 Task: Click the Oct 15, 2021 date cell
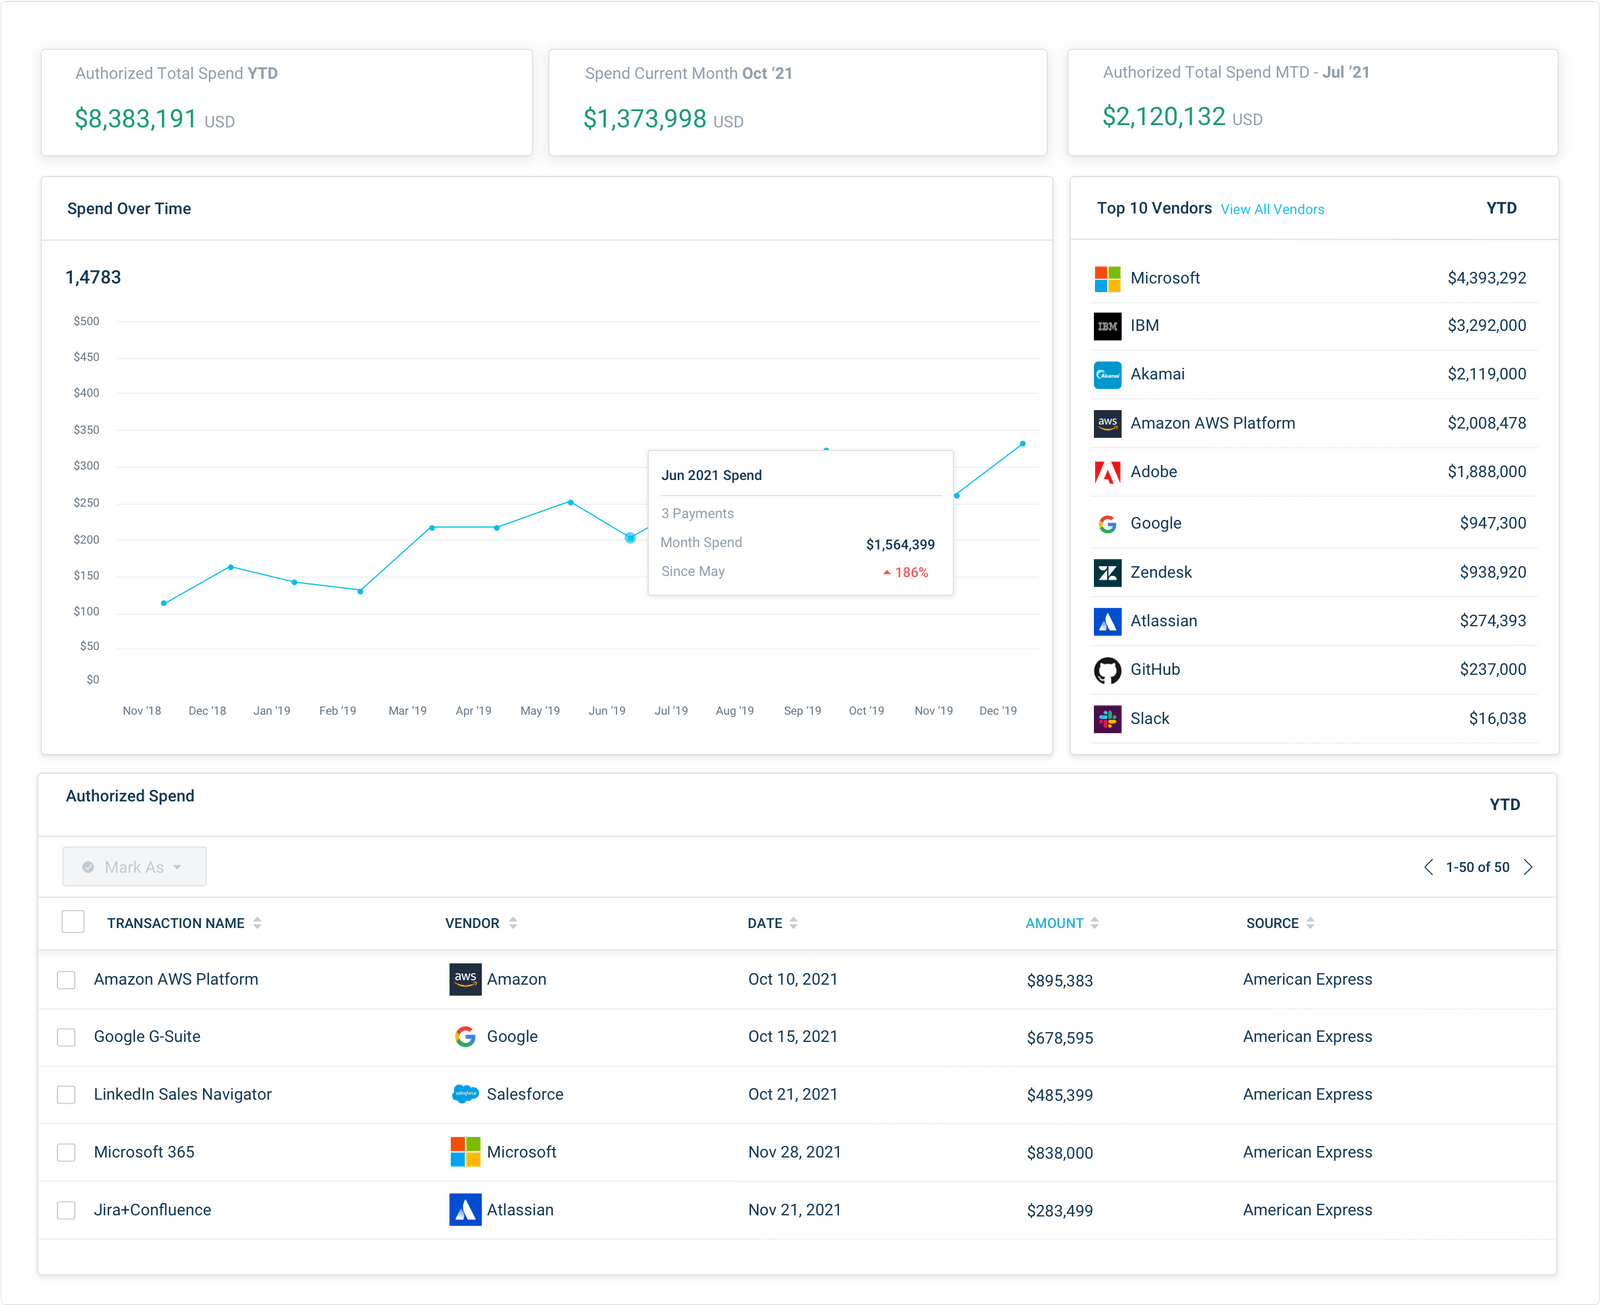793,1036
